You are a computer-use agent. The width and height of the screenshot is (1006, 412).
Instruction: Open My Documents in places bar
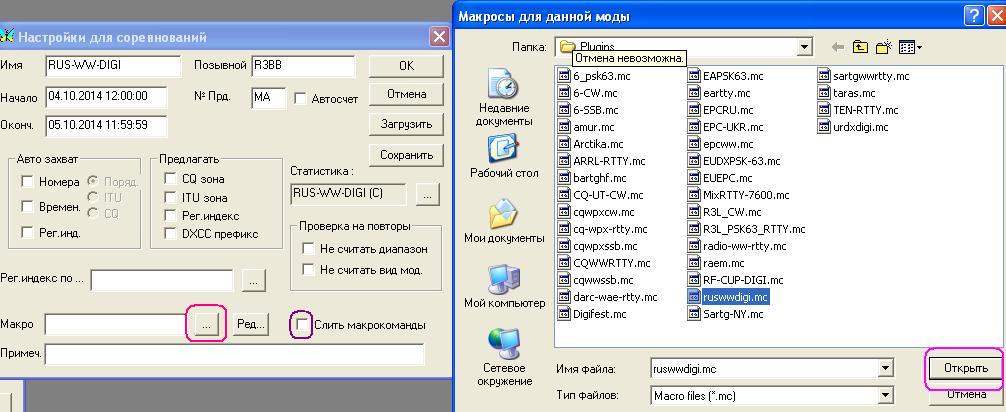click(503, 223)
